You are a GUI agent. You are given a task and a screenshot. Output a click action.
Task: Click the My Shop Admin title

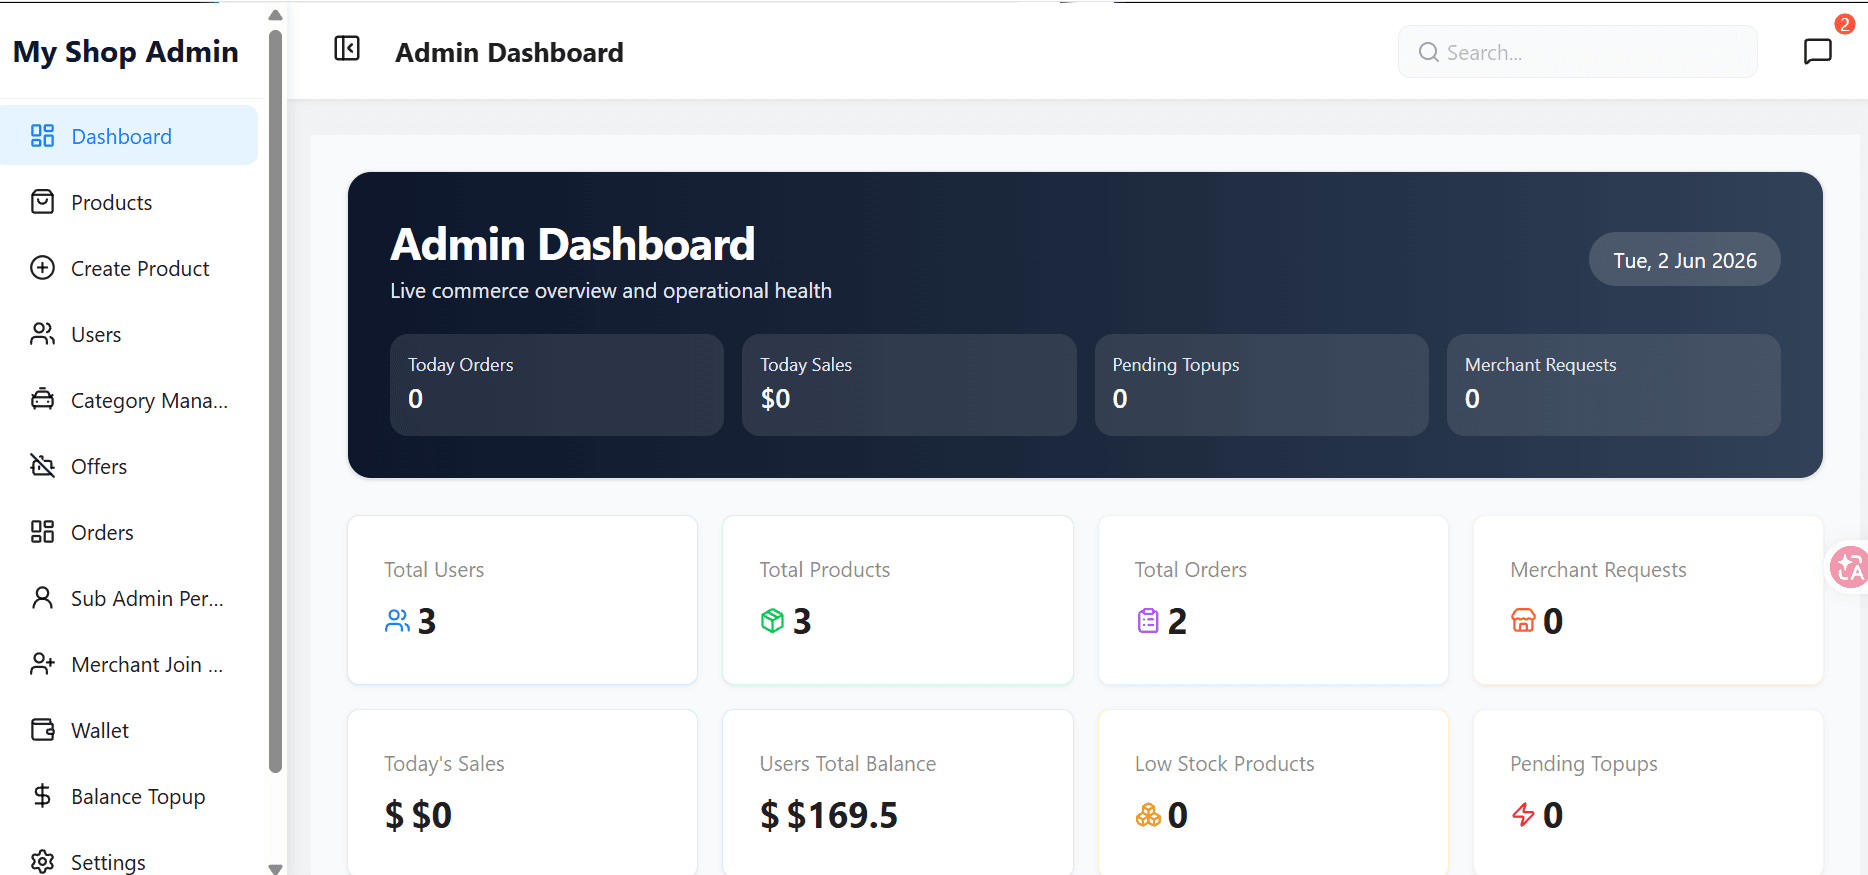(x=126, y=52)
